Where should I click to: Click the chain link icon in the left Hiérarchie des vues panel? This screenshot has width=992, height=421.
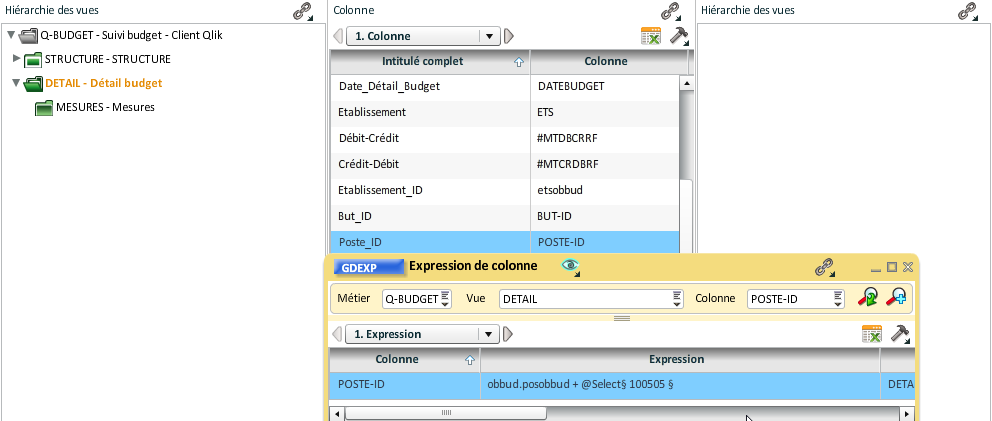303,11
